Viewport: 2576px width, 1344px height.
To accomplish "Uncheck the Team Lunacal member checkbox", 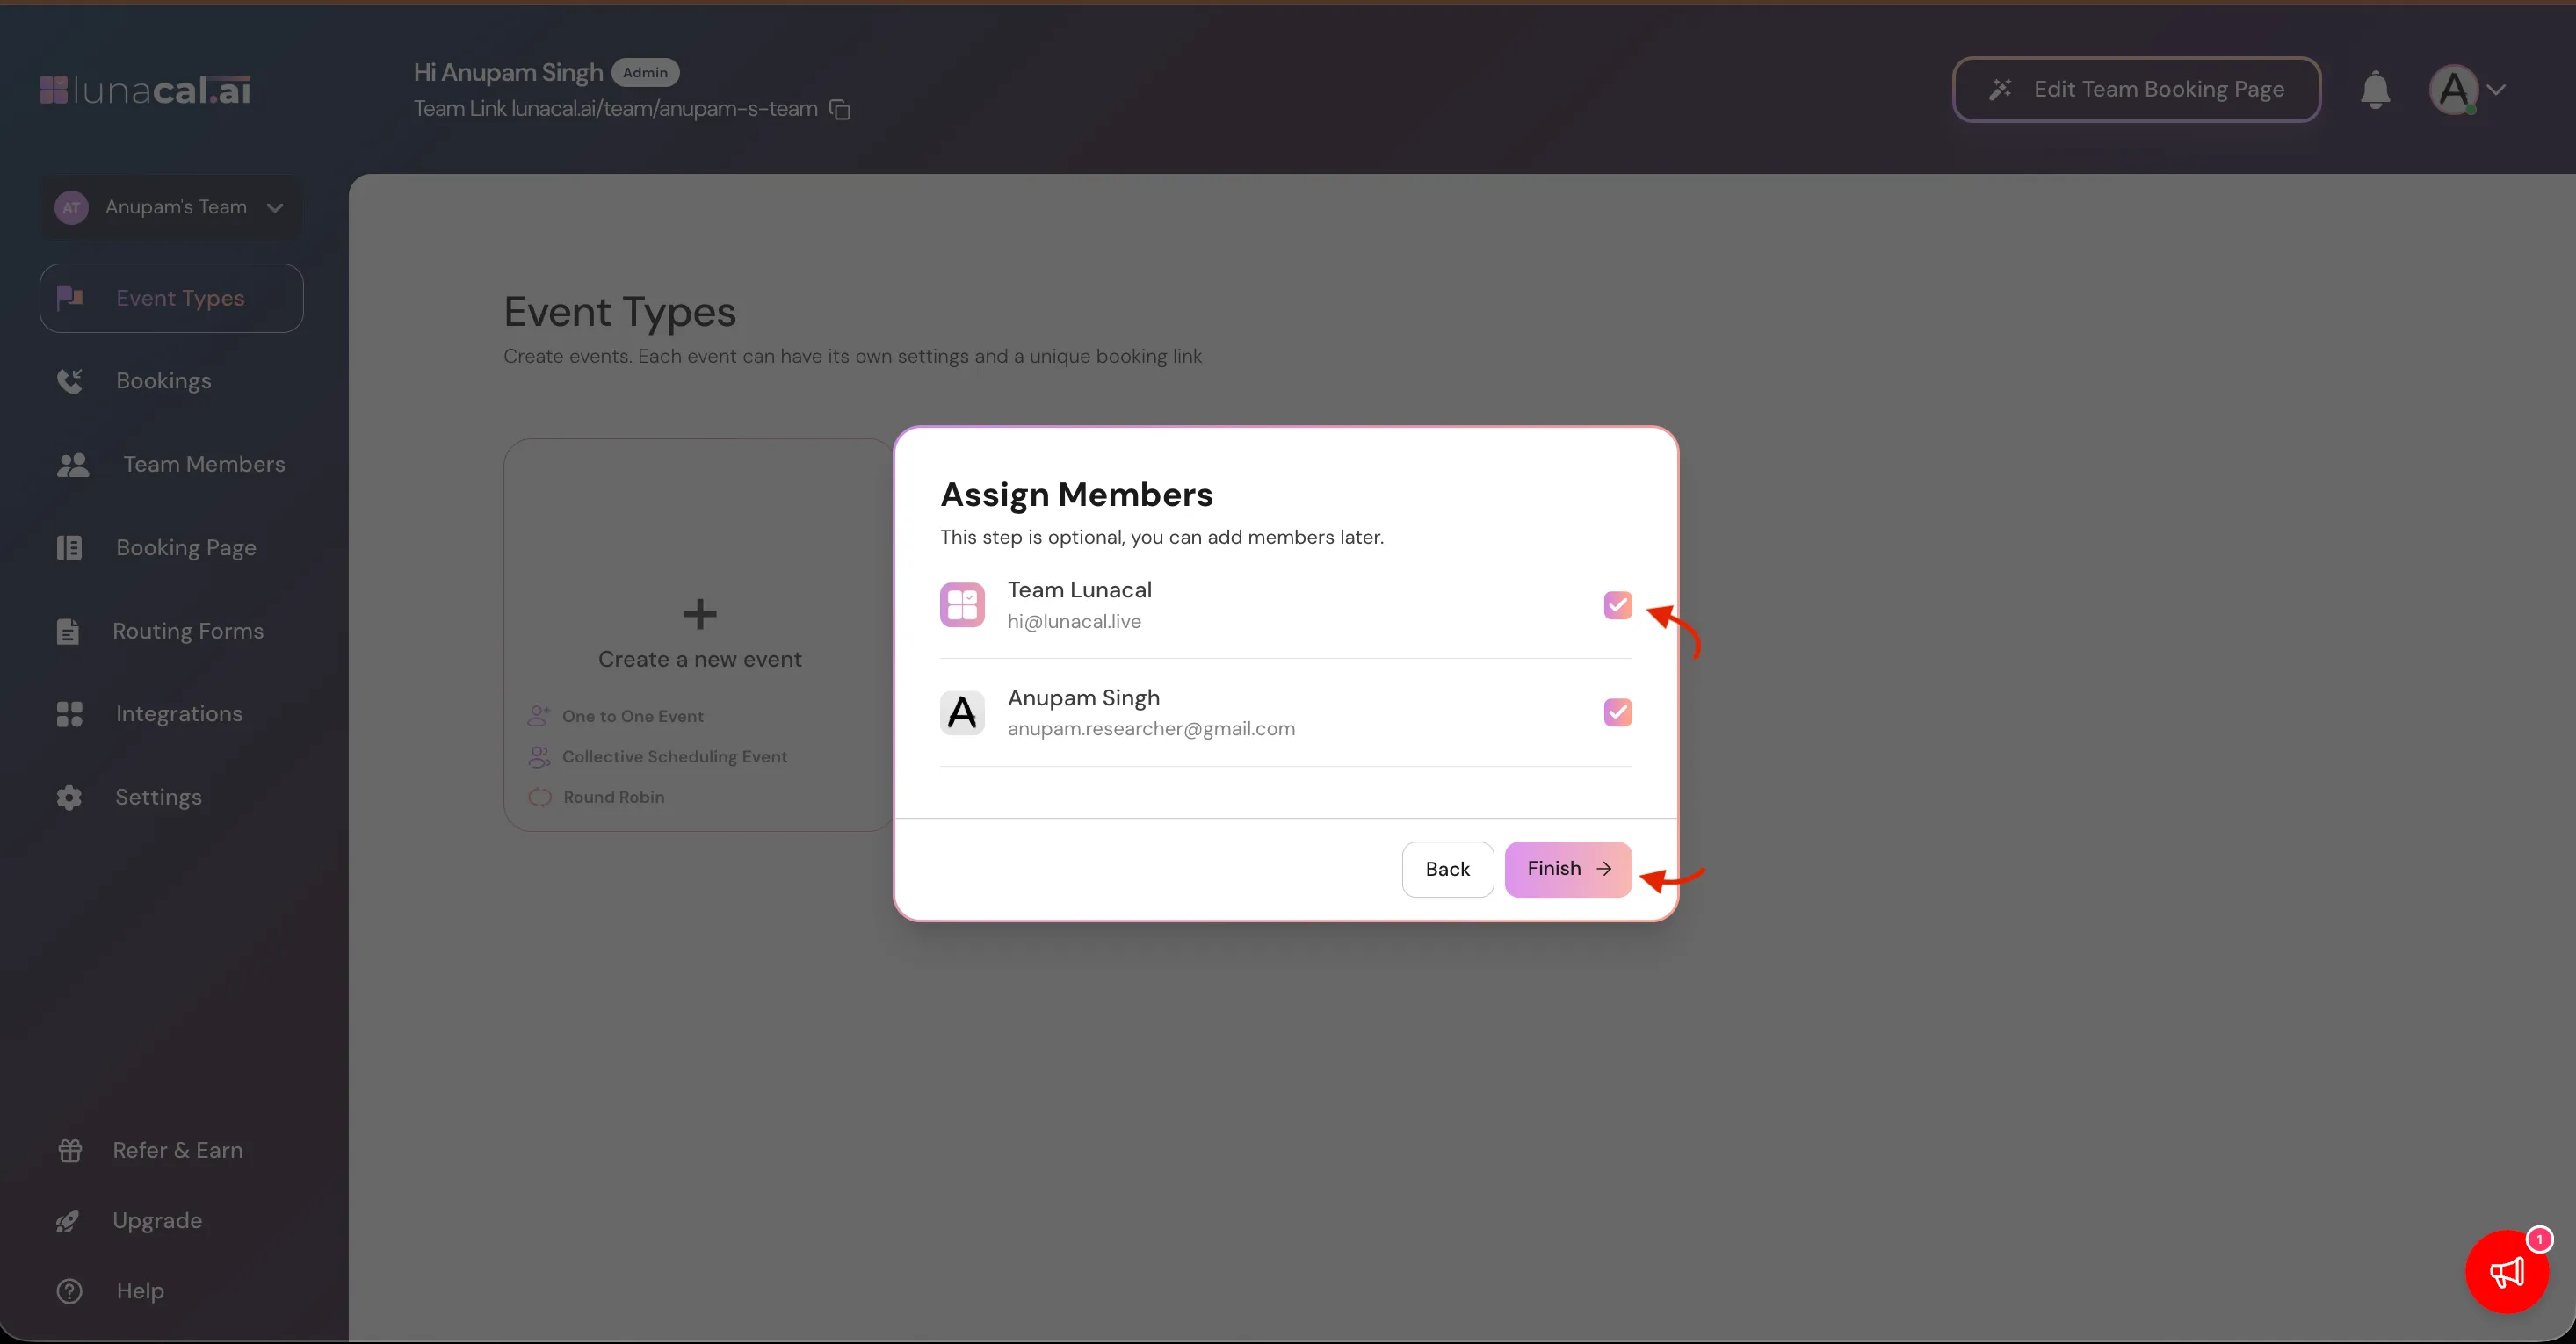I will [x=1617, y=605].
